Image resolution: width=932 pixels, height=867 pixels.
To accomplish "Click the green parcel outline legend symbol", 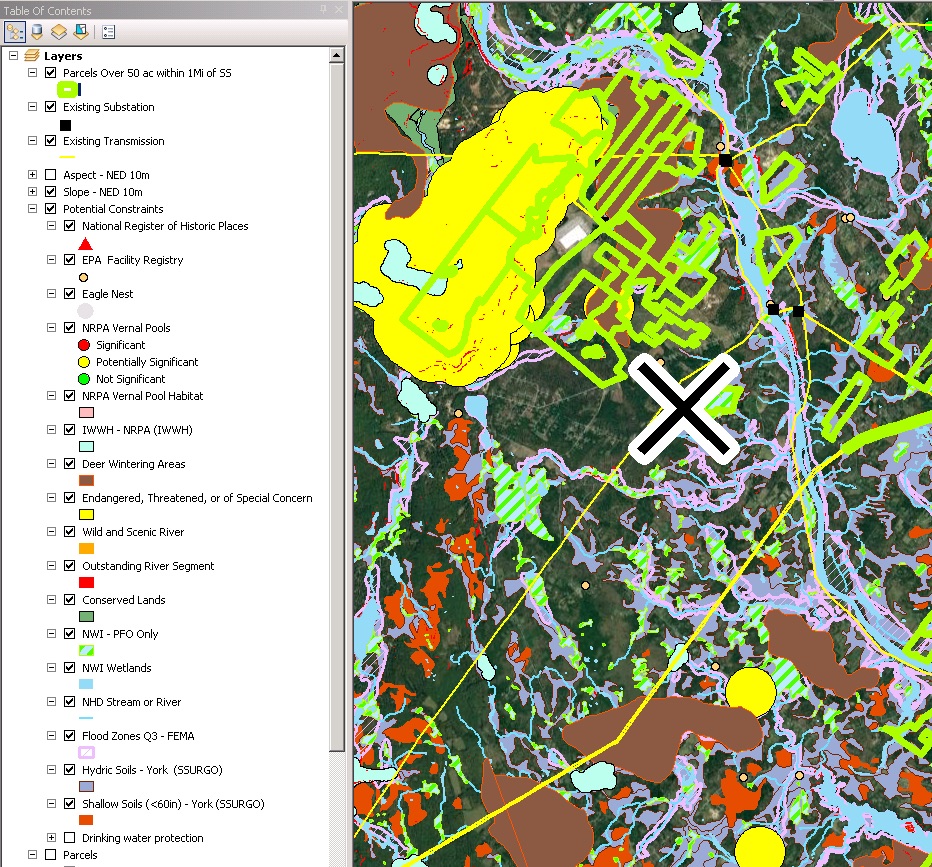I will 69,90.
